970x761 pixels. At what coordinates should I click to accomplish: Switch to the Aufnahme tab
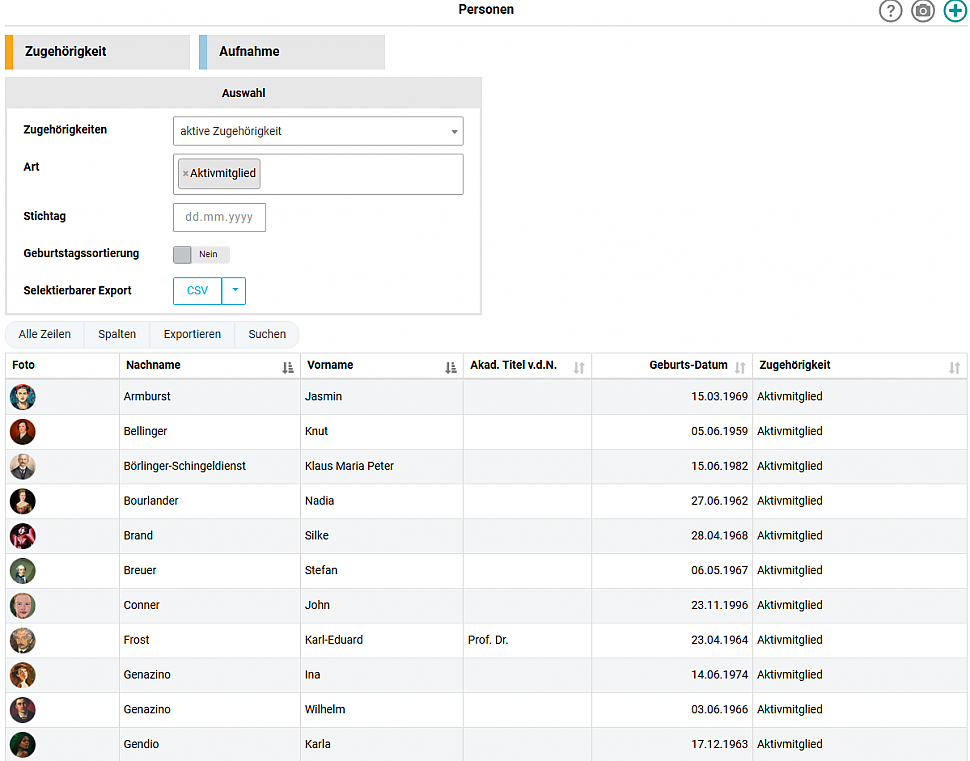[291, 52]
